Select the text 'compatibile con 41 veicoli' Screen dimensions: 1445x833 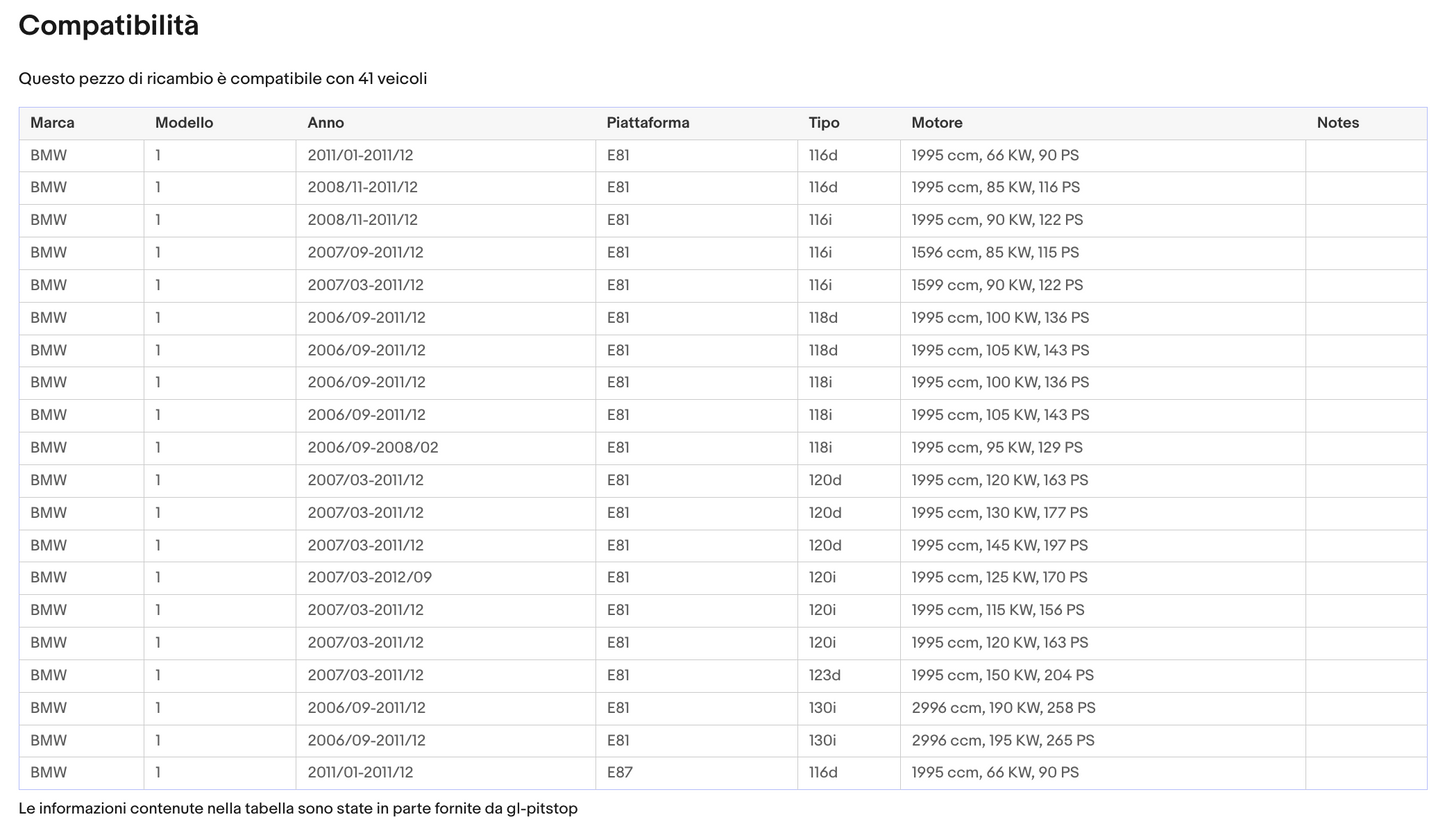click(x=328, y=79)
